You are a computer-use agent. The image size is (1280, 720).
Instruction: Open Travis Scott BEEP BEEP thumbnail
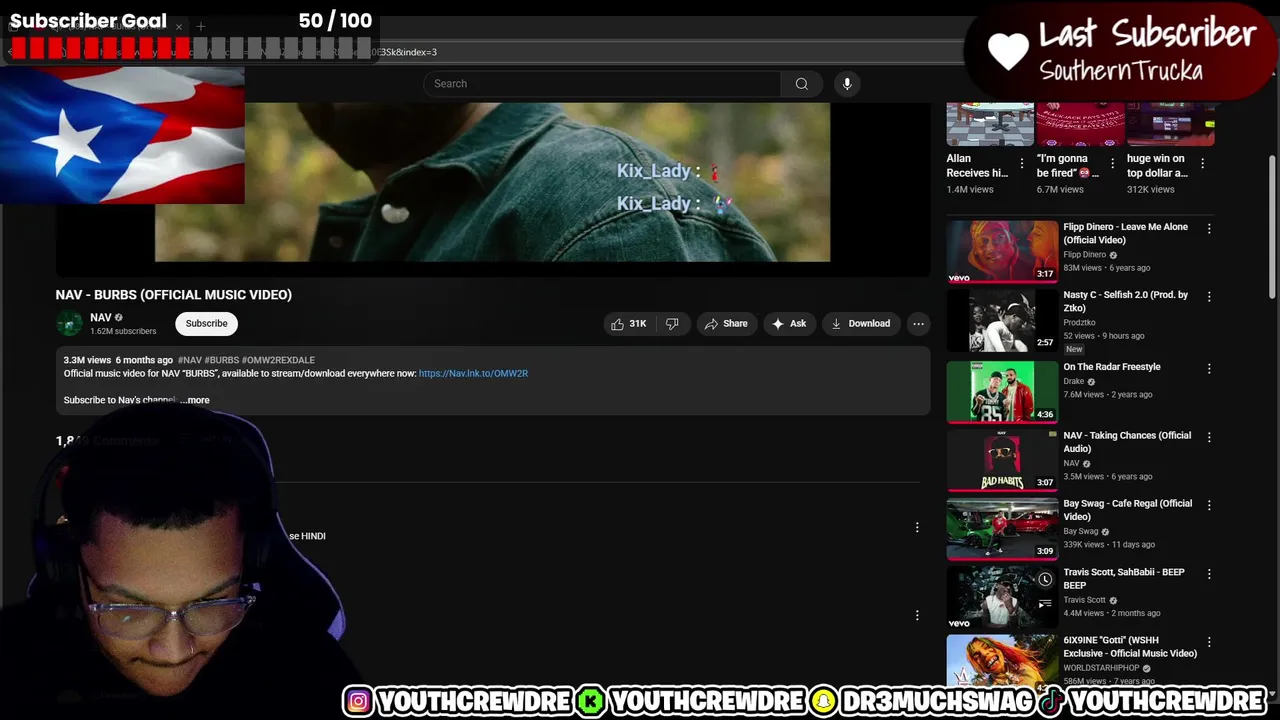point(1002,597)
